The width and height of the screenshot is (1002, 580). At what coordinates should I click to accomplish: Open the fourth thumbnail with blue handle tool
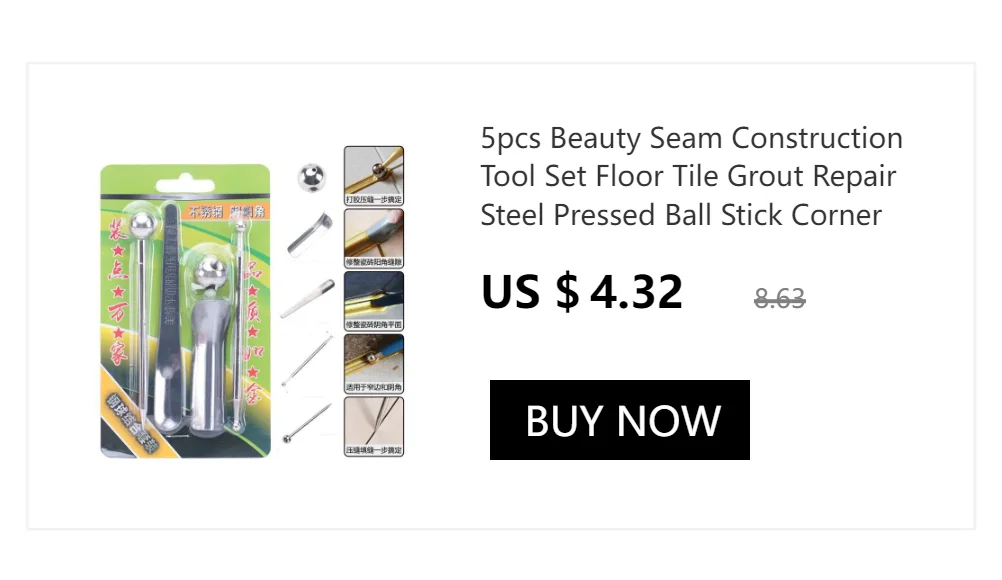tap(374, 363)
